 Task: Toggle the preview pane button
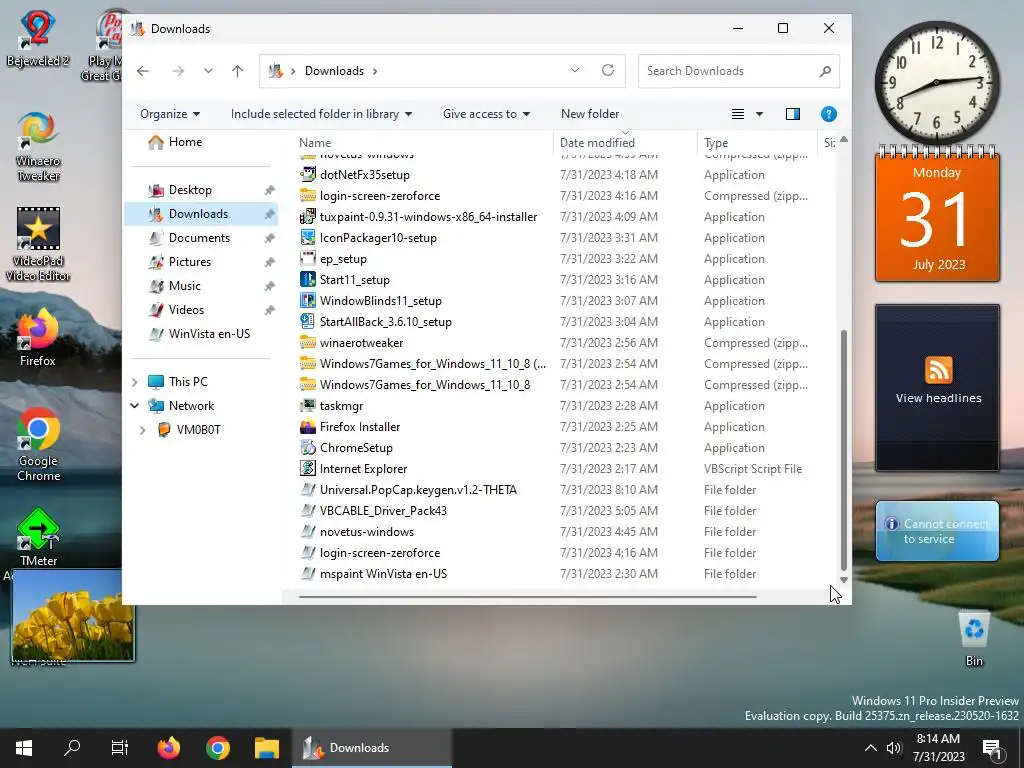pyautogui.click(x=793, y=114)
